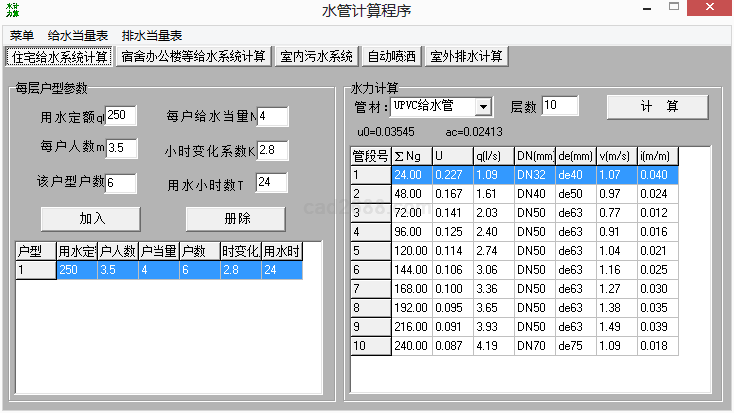The width and height of the screenshot is (734, 413).
Task: Click the app icon in title bar
Action: (11, 11)
